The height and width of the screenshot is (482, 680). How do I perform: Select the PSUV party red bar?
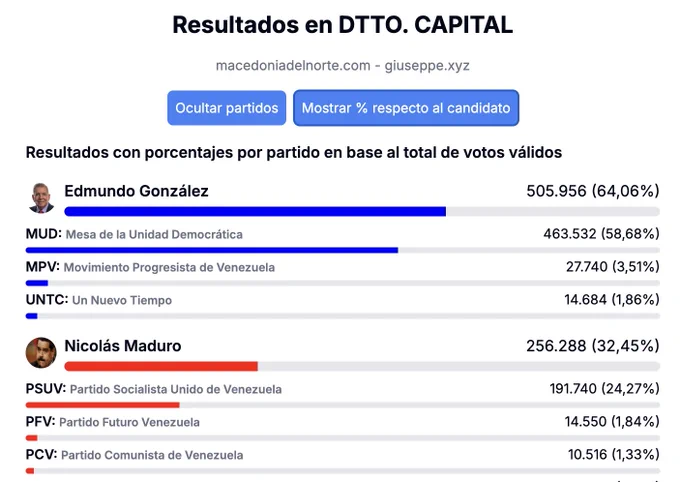(343, 405)
